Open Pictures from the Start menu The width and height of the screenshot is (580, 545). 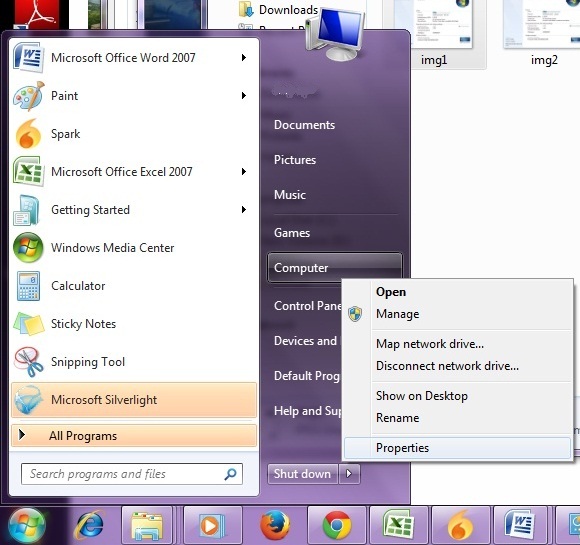[295, 160]
